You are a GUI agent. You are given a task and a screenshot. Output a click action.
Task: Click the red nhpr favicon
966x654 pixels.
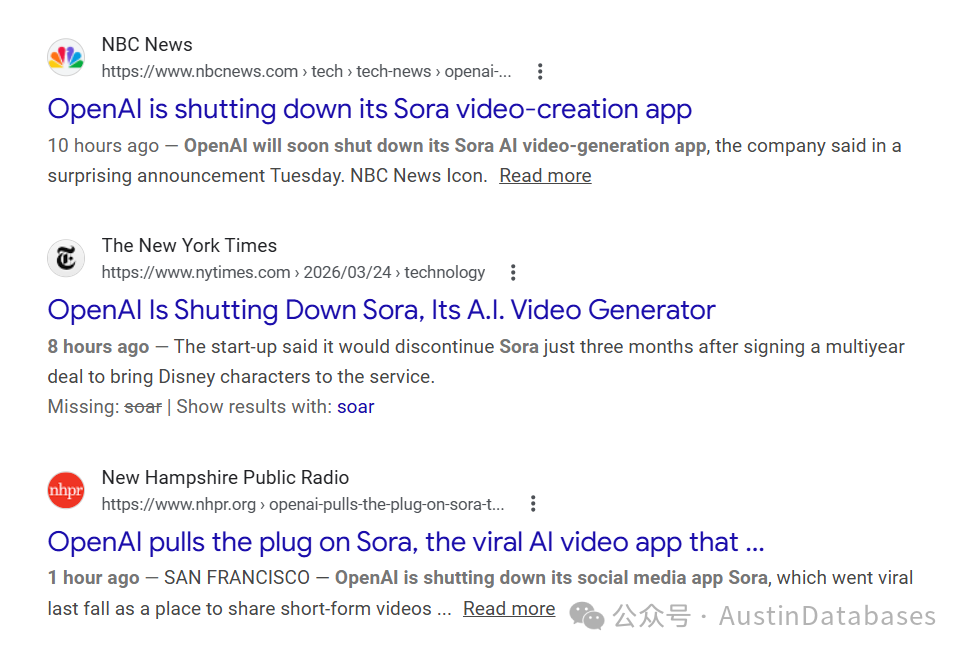66,490
